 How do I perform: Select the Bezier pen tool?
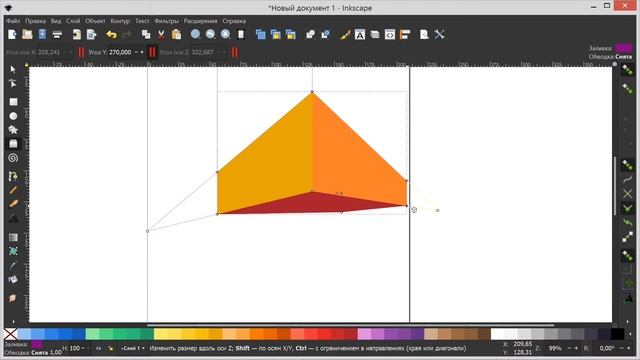coord(13,176)
